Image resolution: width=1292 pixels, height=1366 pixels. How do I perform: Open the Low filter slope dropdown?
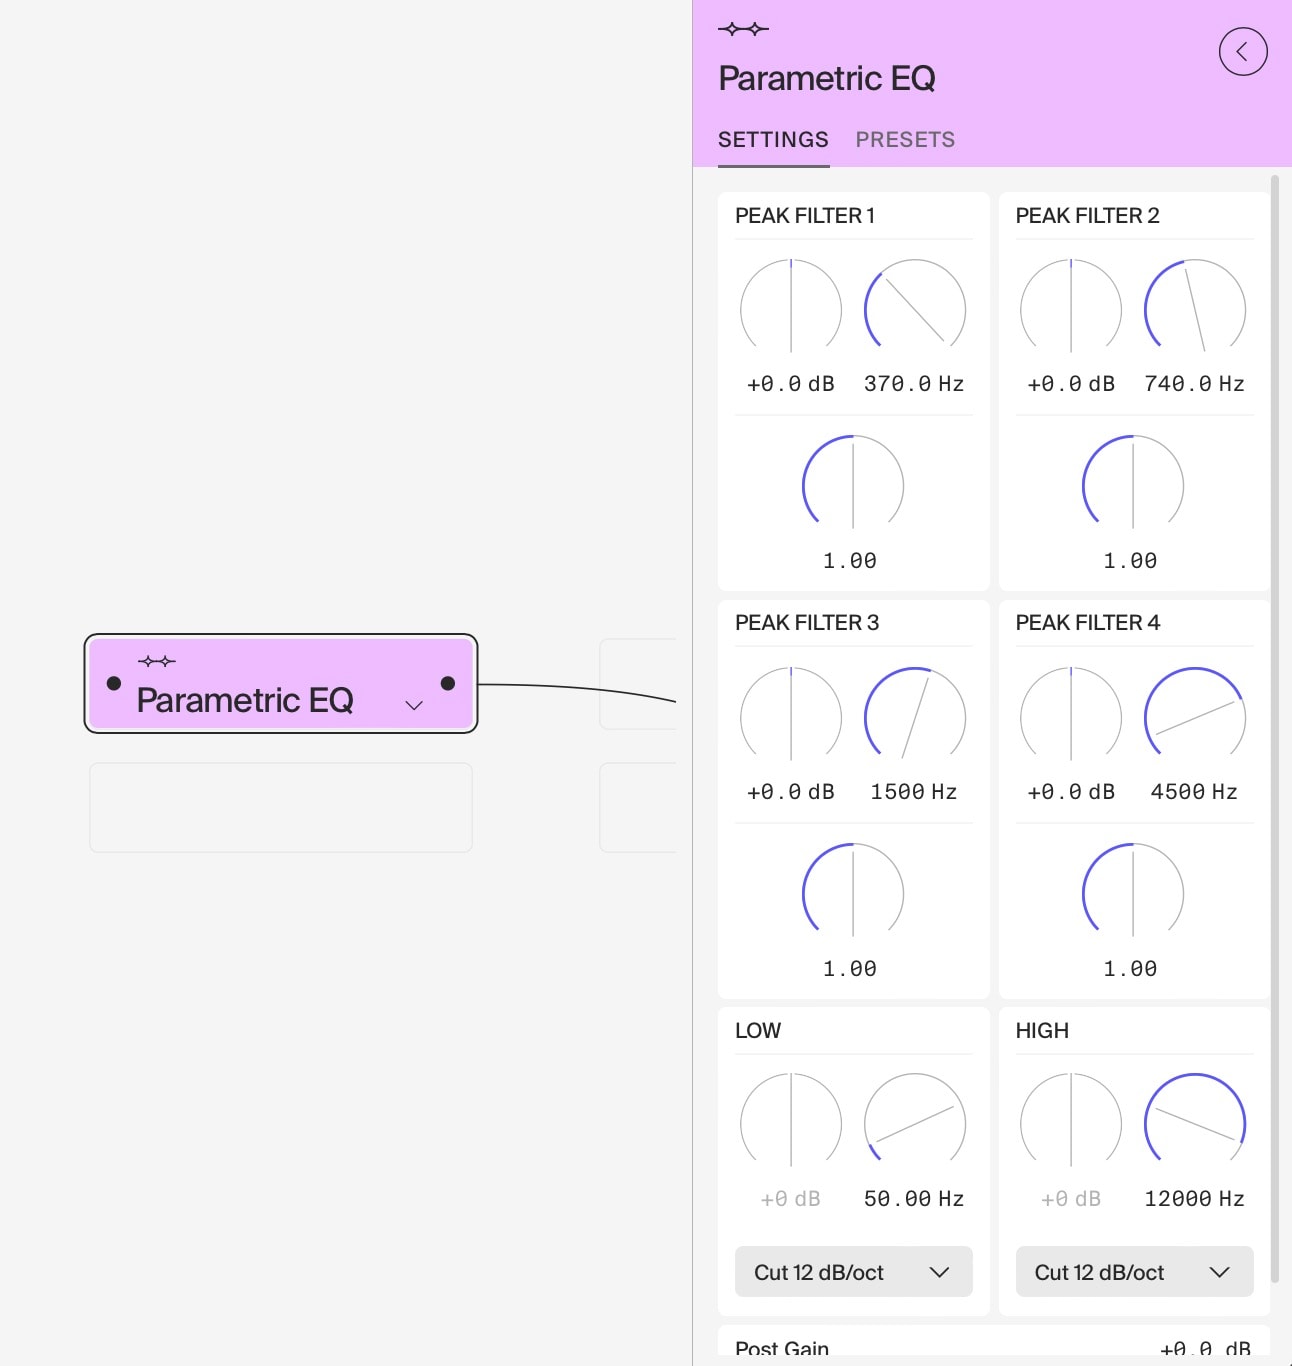853,1271
